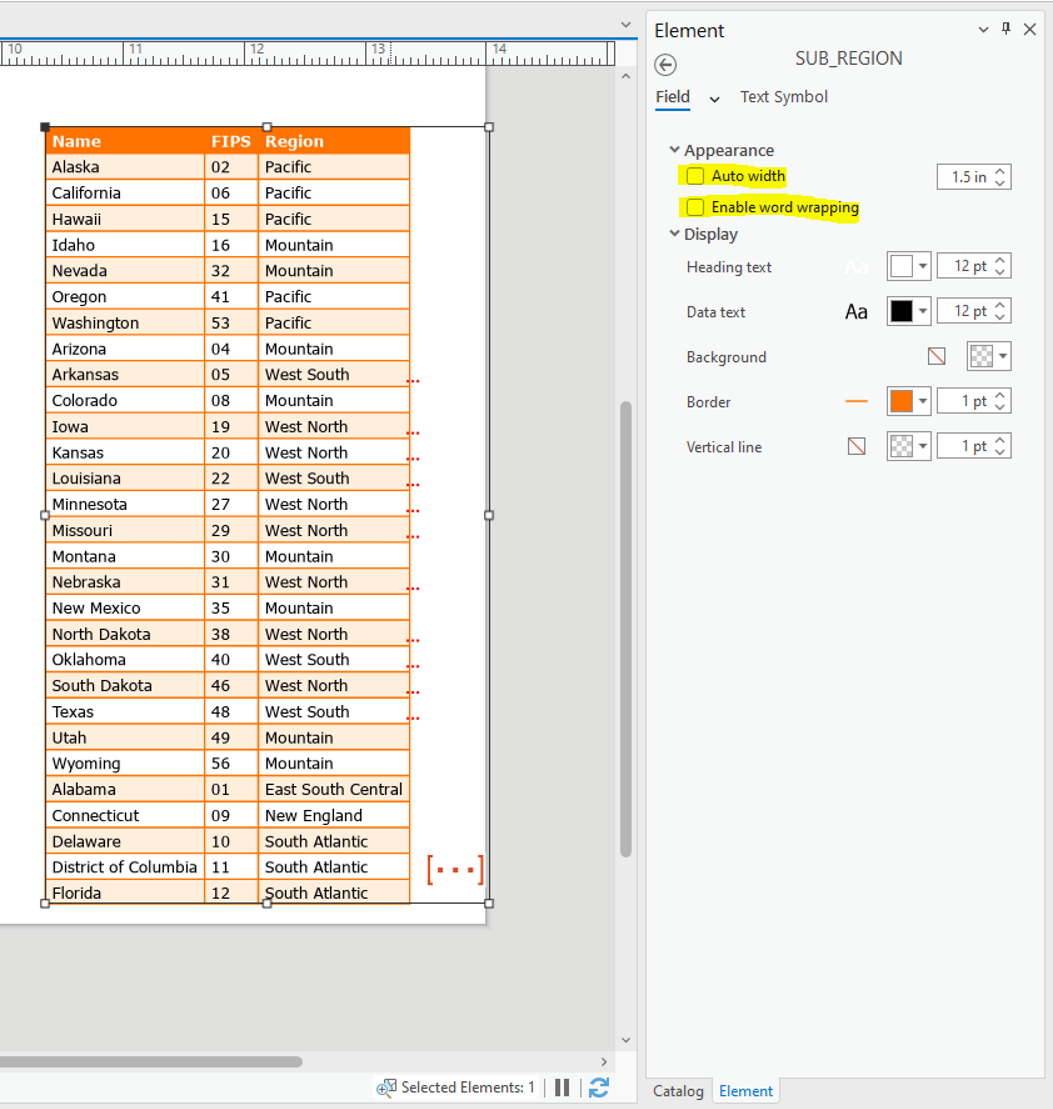Select the black Data text color swatch
1053x1109 pixels.
pos(902,311)
